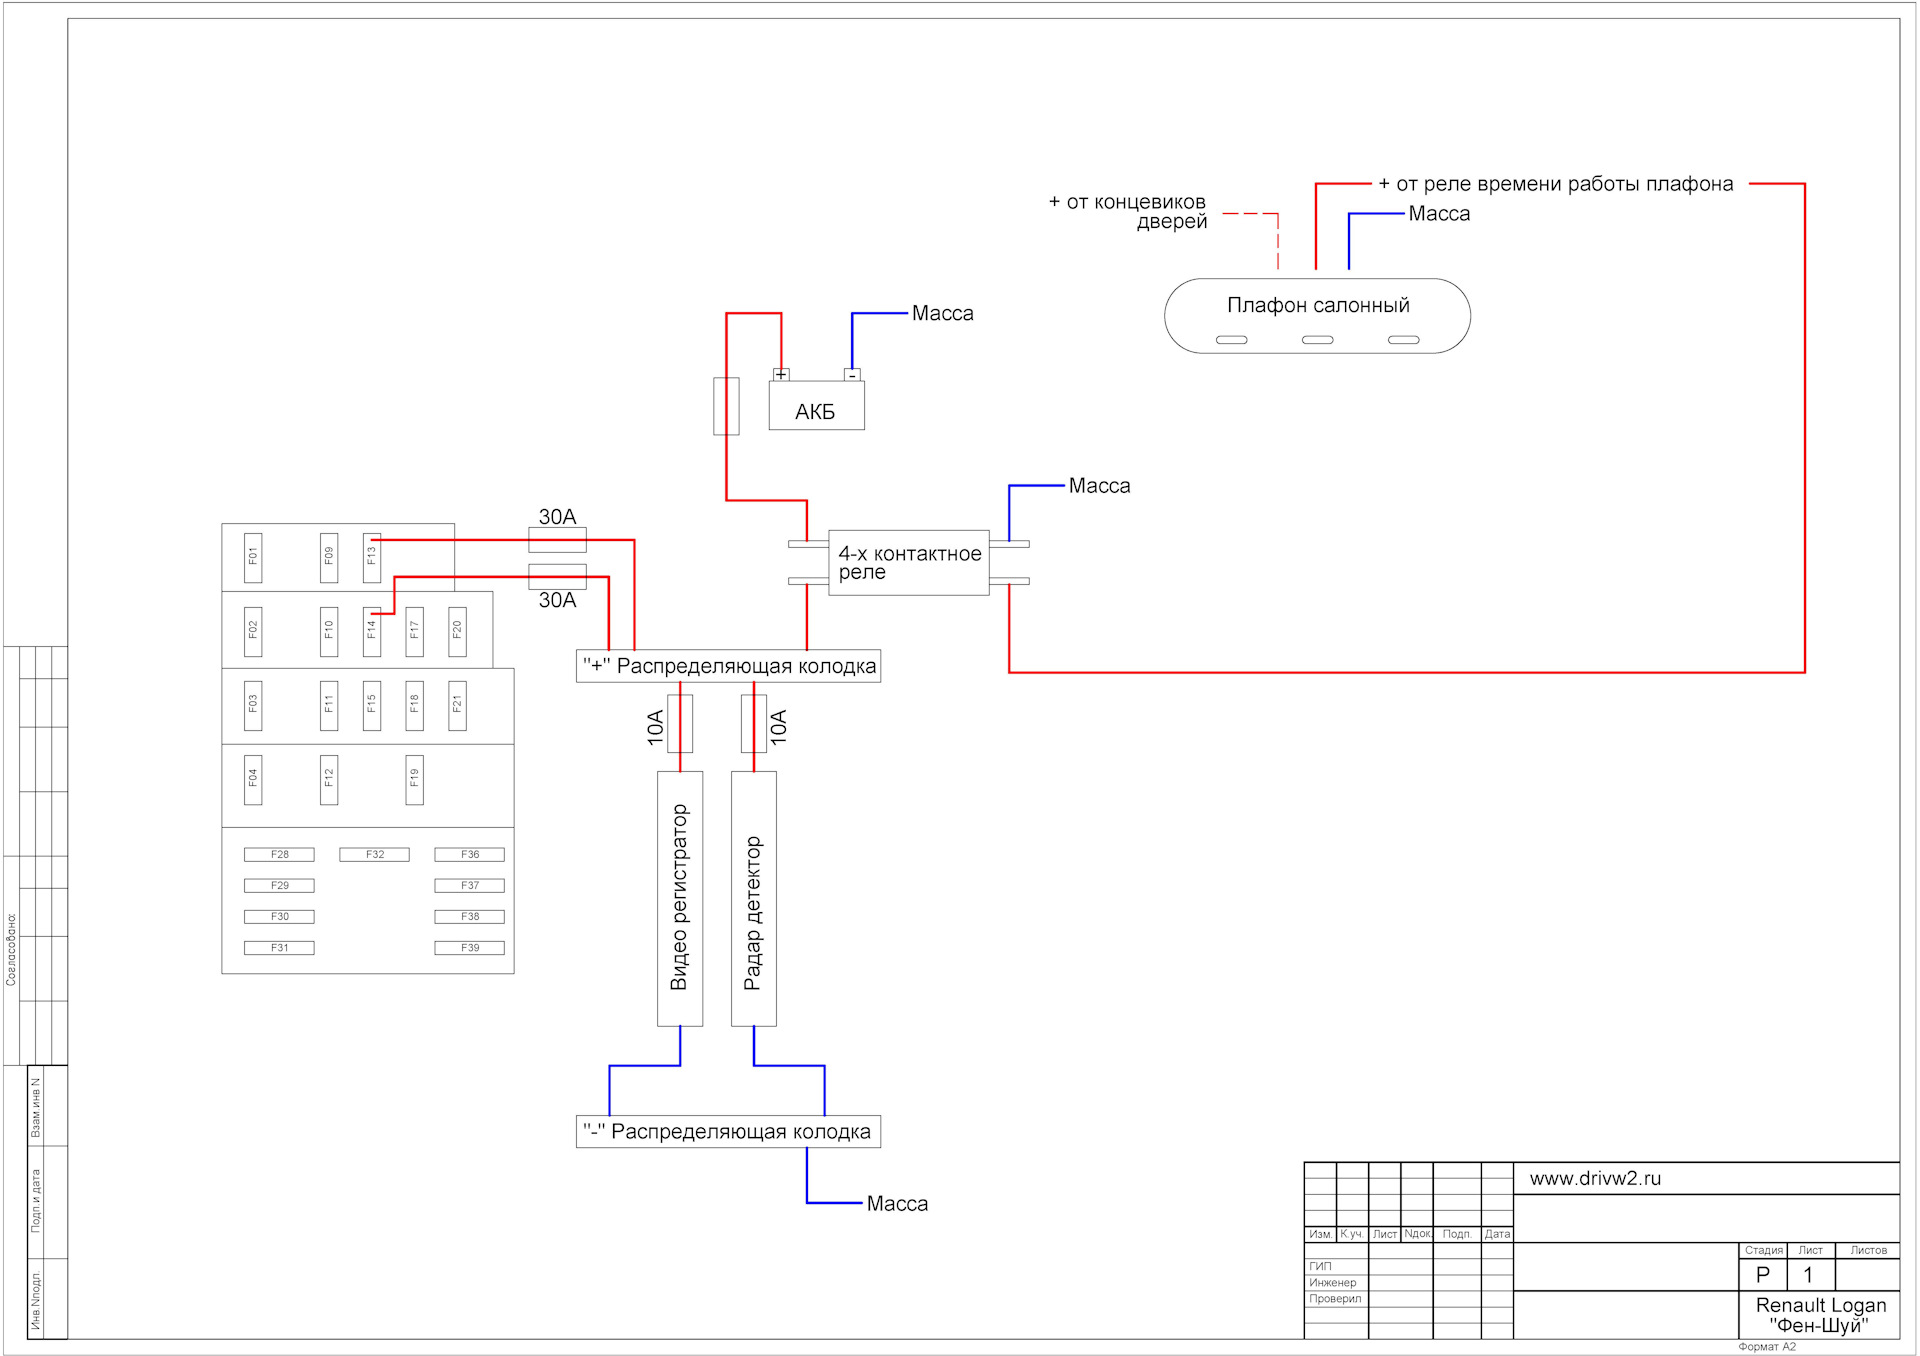The width and height of the screenshot is (1920, 1356).
Task: Select horizontal fuse F36
Action: click(469, 854)
